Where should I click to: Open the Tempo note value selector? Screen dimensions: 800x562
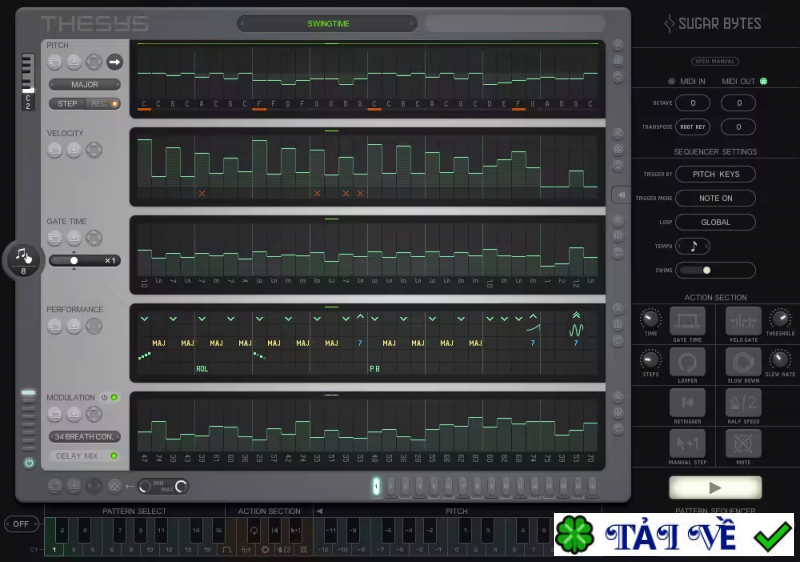pos(693,246)
